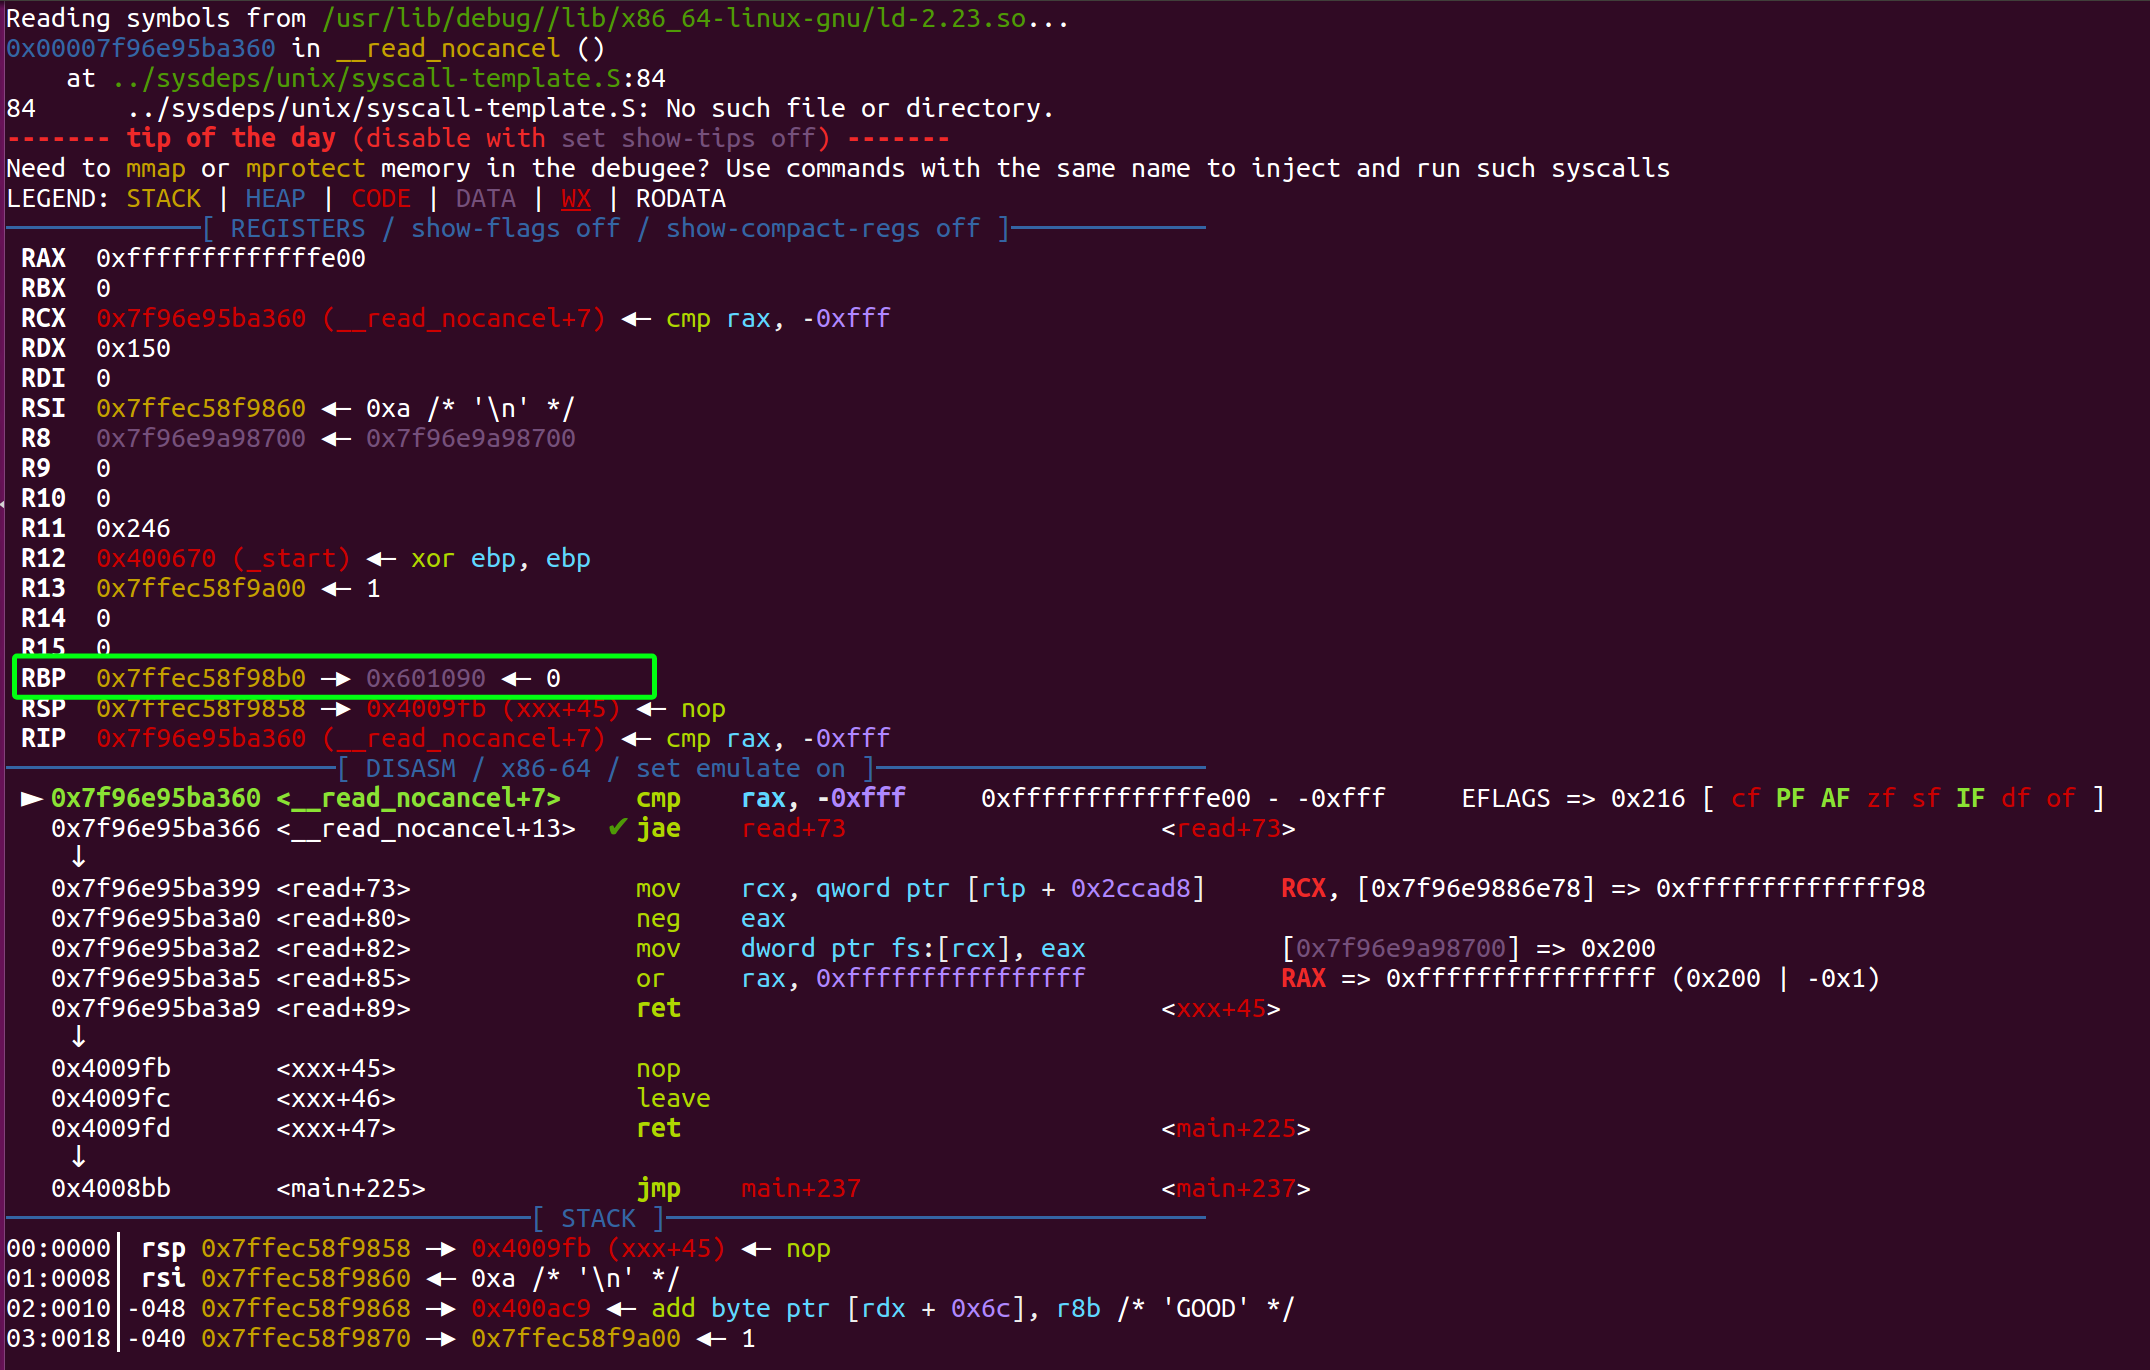Click the down arrow below read_nocancel+13

click(78, 858)
